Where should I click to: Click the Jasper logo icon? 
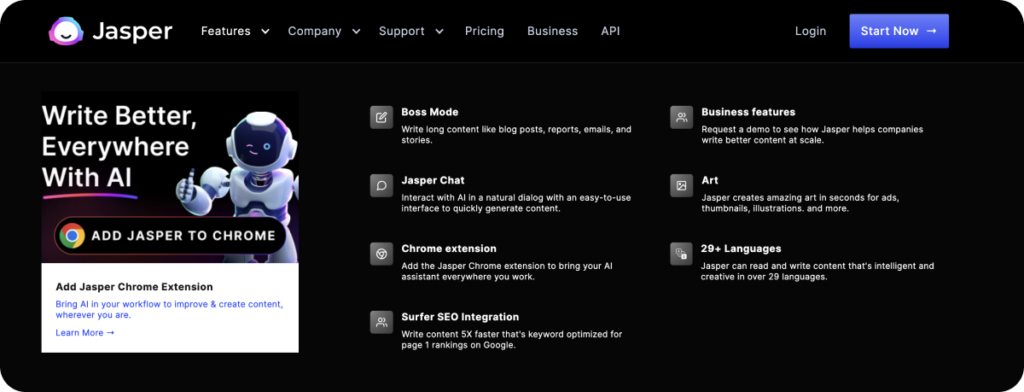[x=66, y=31]
